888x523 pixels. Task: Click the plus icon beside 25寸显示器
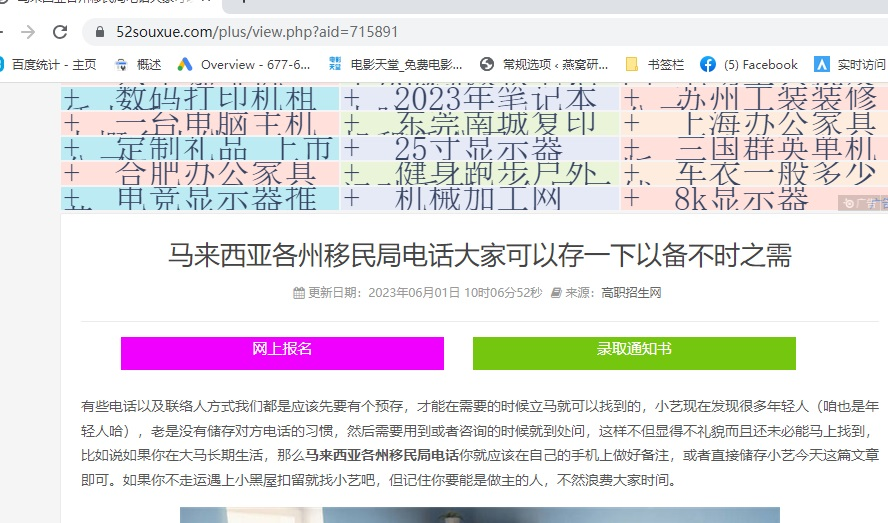[352, 148]
